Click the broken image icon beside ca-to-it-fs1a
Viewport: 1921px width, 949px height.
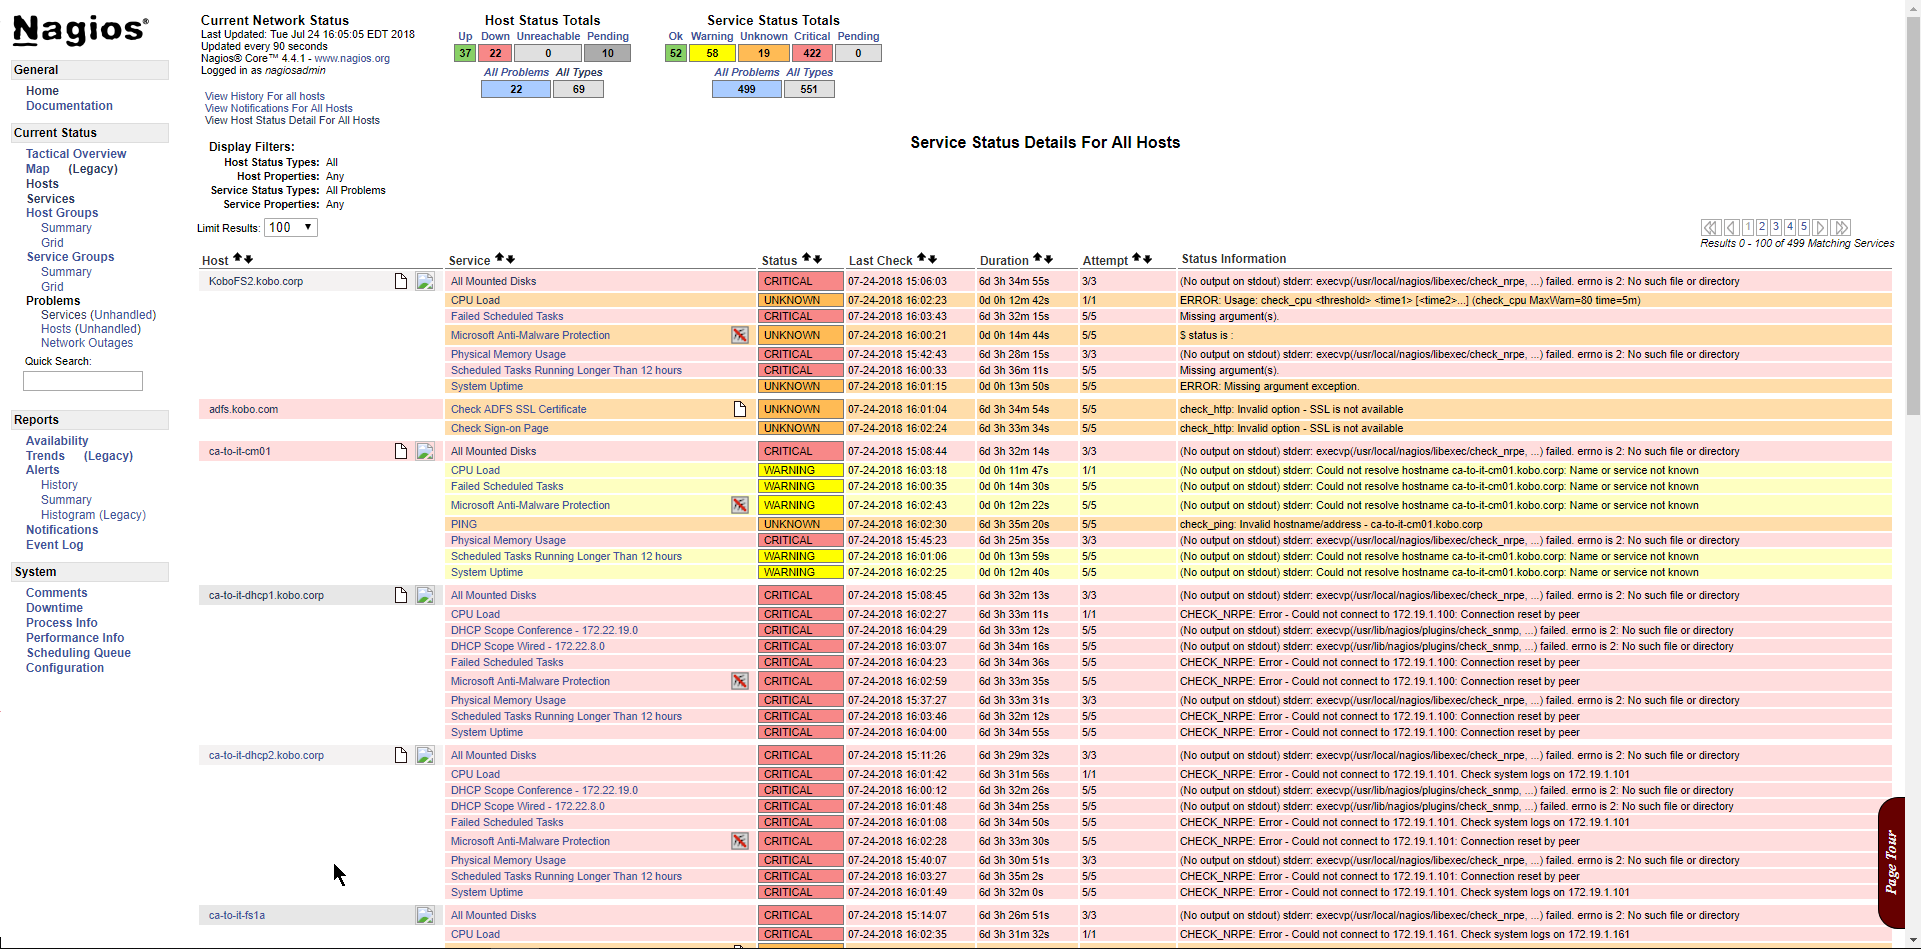425,915
